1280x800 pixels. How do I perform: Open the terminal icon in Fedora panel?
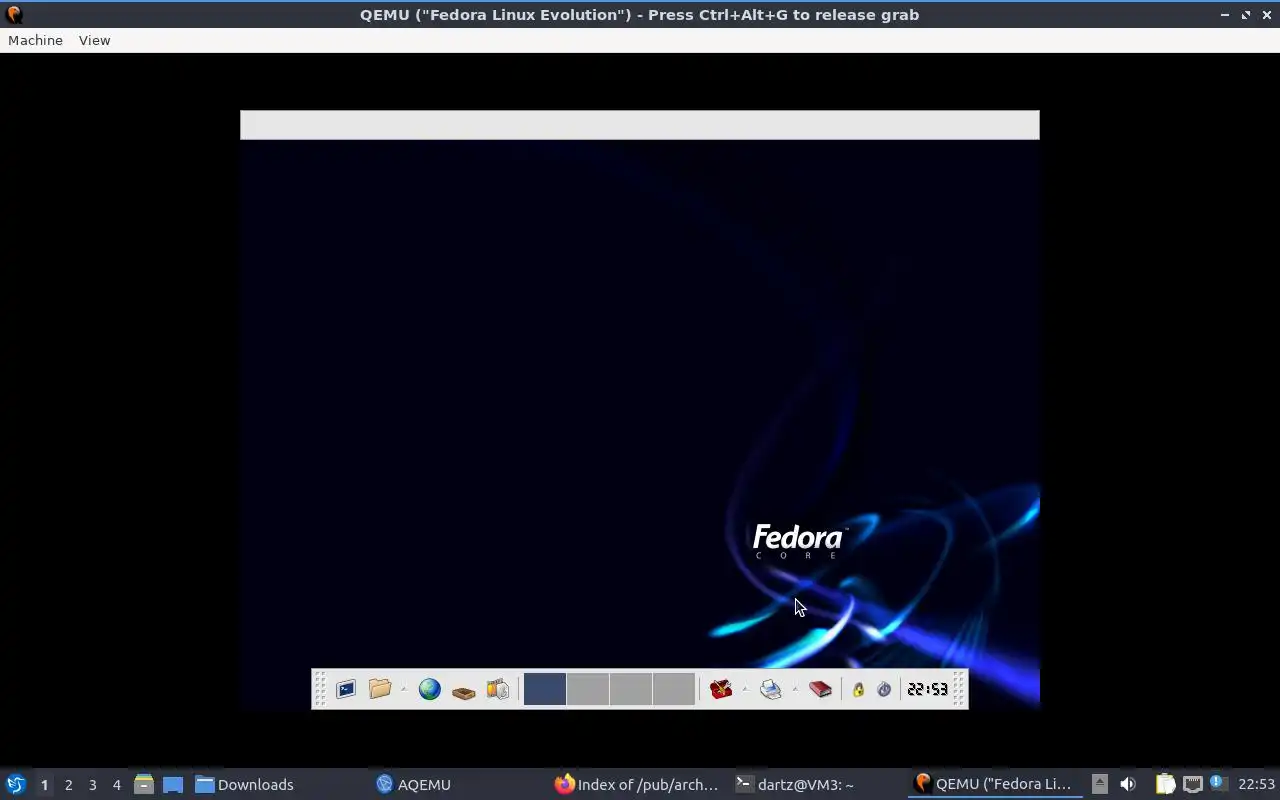(346, 689)
